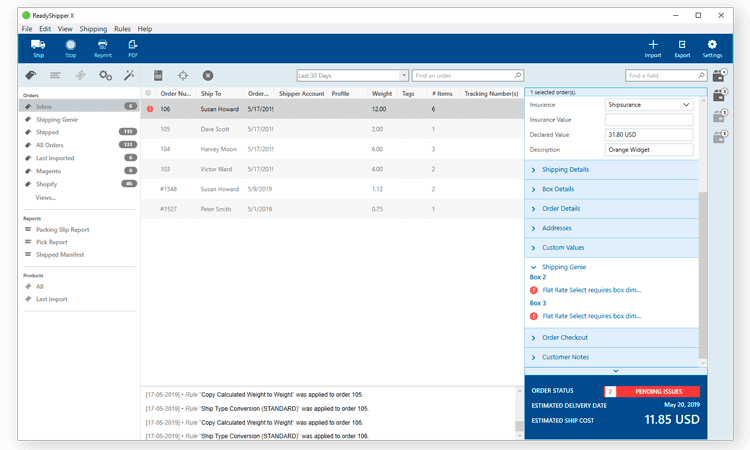Click the Ship truck icon
This screenshot has height=450, width=750.
pos(38,44)
